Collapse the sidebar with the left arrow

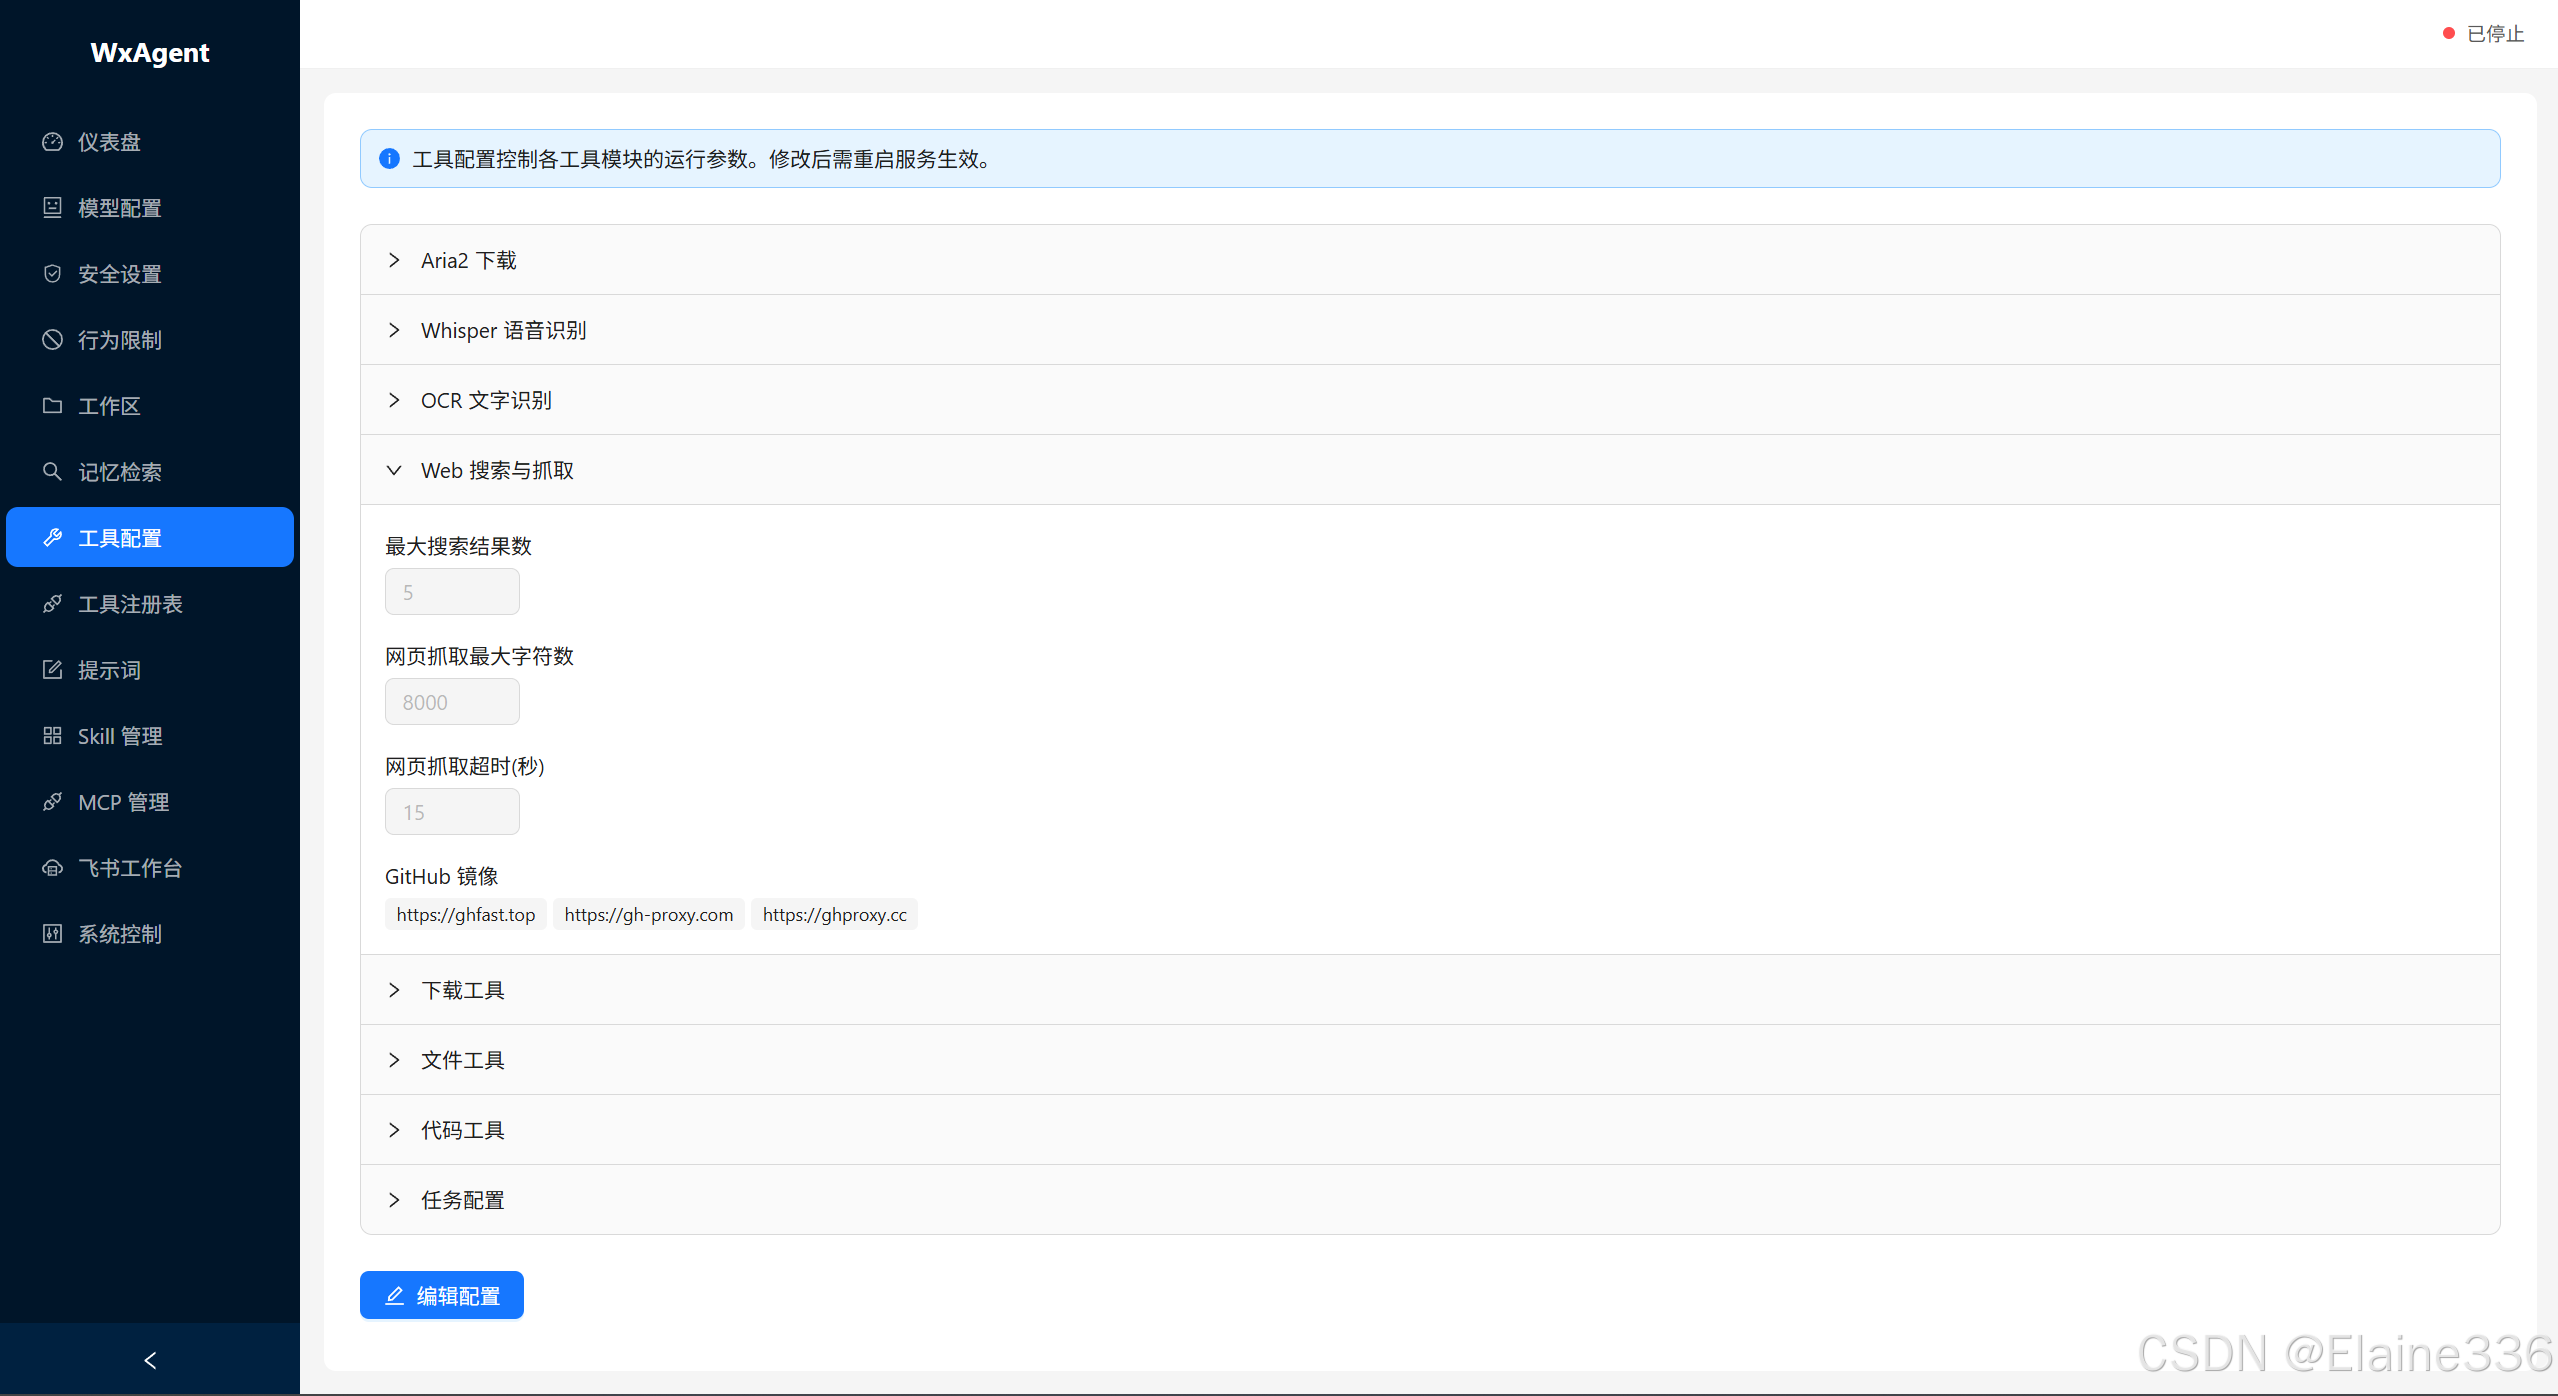pos(150,1360)
